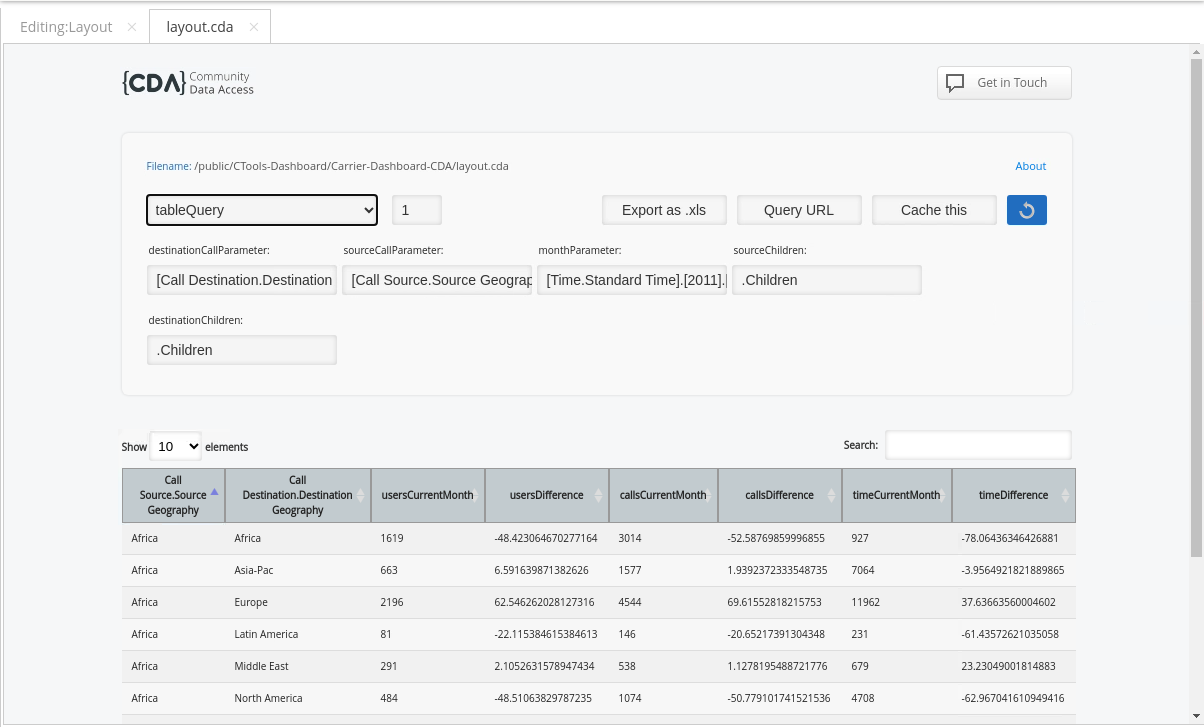The width and height of the screenshot is (1204, 727).
Task: Focus the table Search input field
Action: 977,445
